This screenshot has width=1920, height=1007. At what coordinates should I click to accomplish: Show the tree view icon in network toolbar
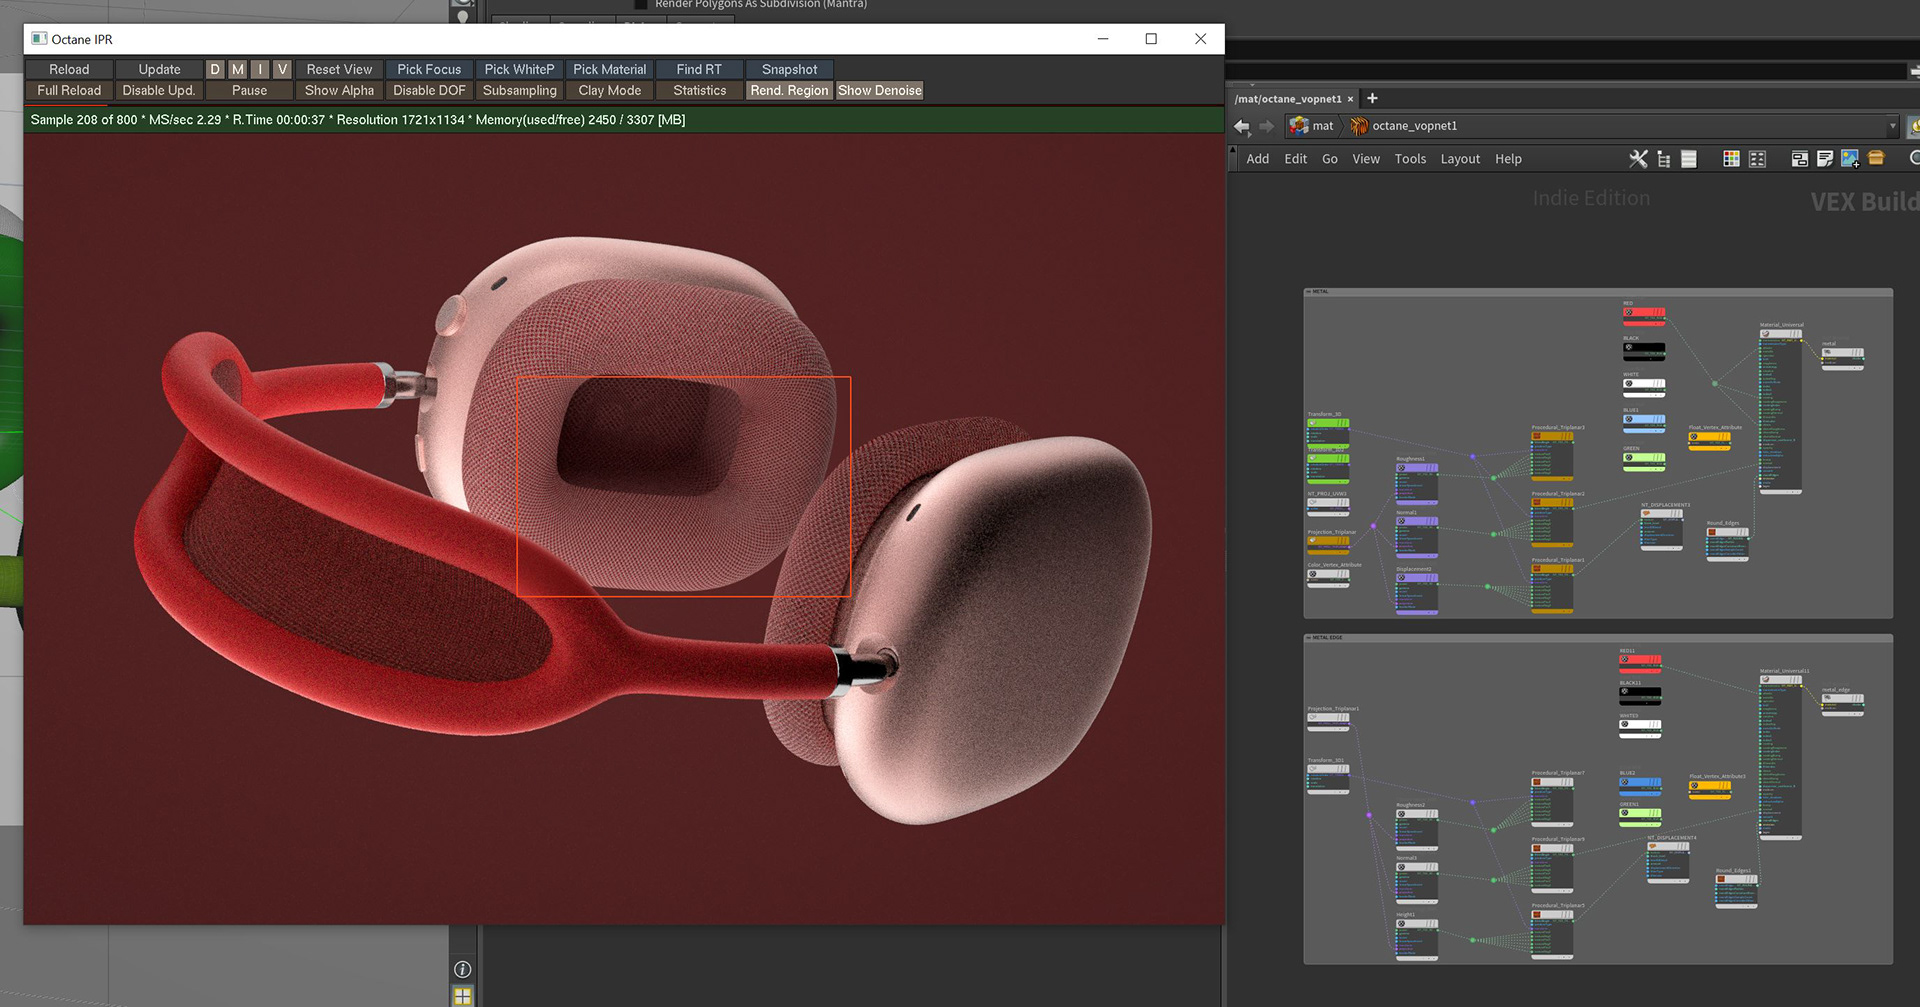click(1664, 159)
